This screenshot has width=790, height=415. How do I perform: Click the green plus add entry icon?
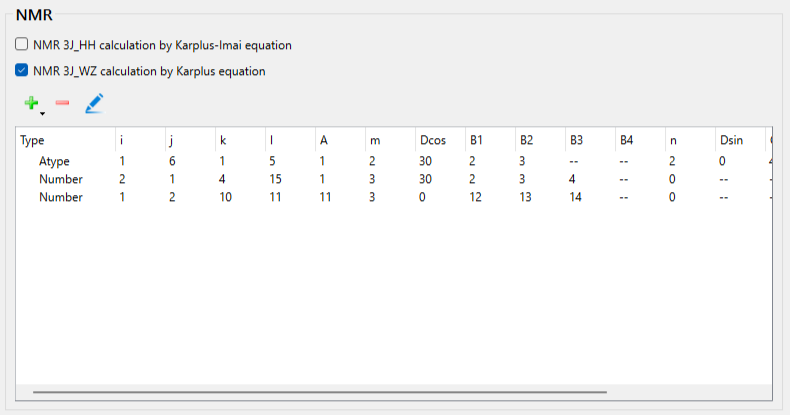(x=31, y=102)
